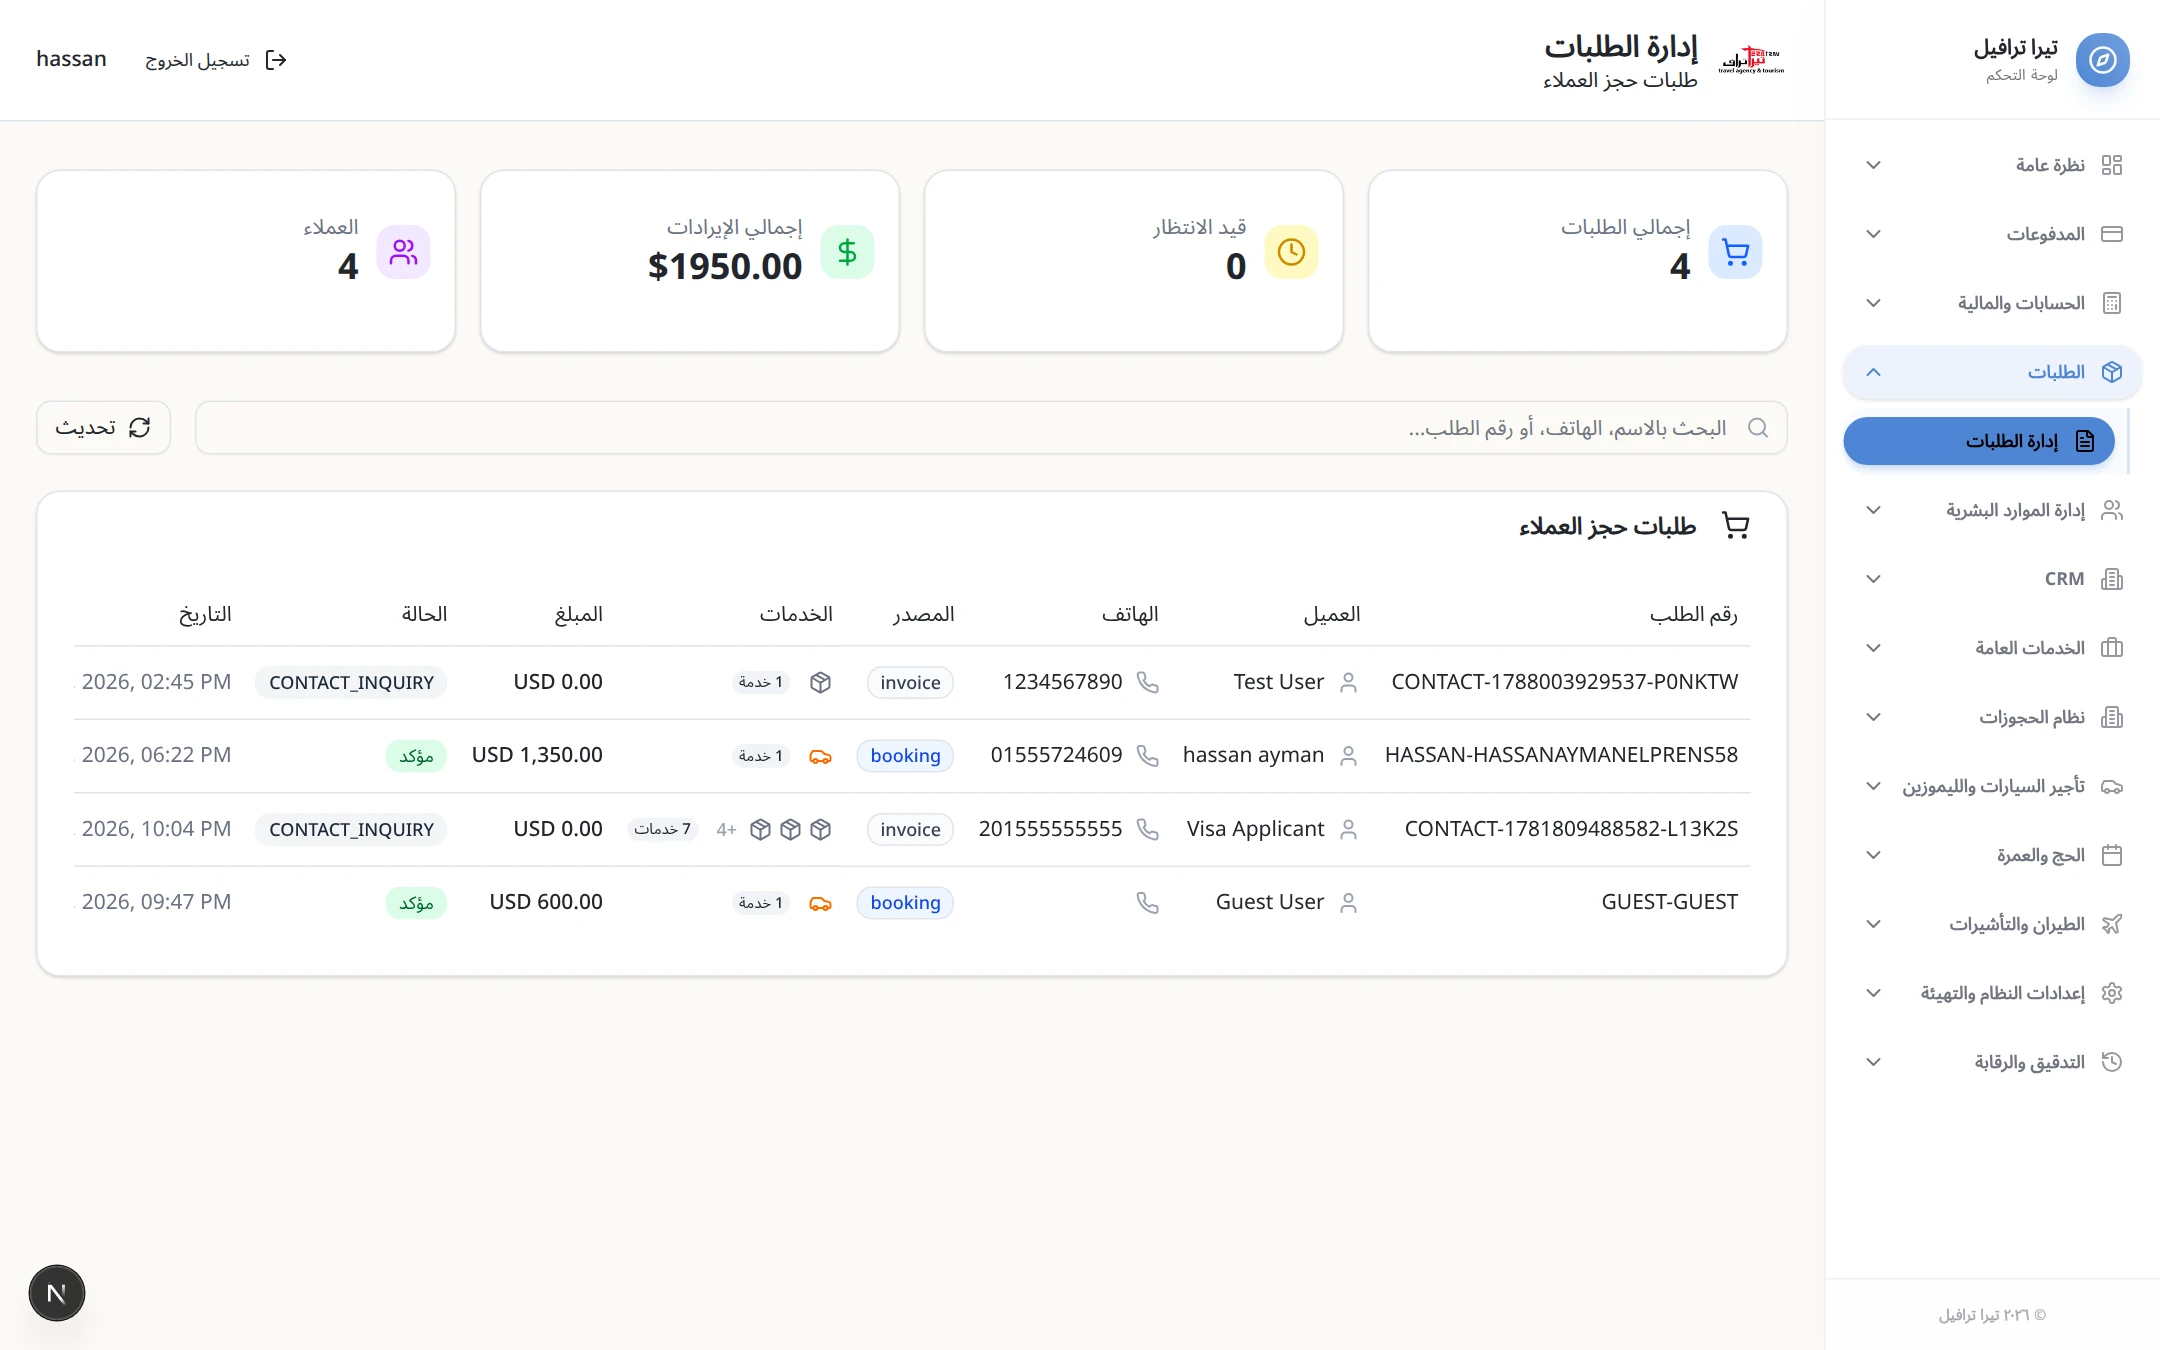2160x1350 pixels.
Task: Click the cart icon beside طلبات حجز العملاء heading
Action: coord(1735,526)
